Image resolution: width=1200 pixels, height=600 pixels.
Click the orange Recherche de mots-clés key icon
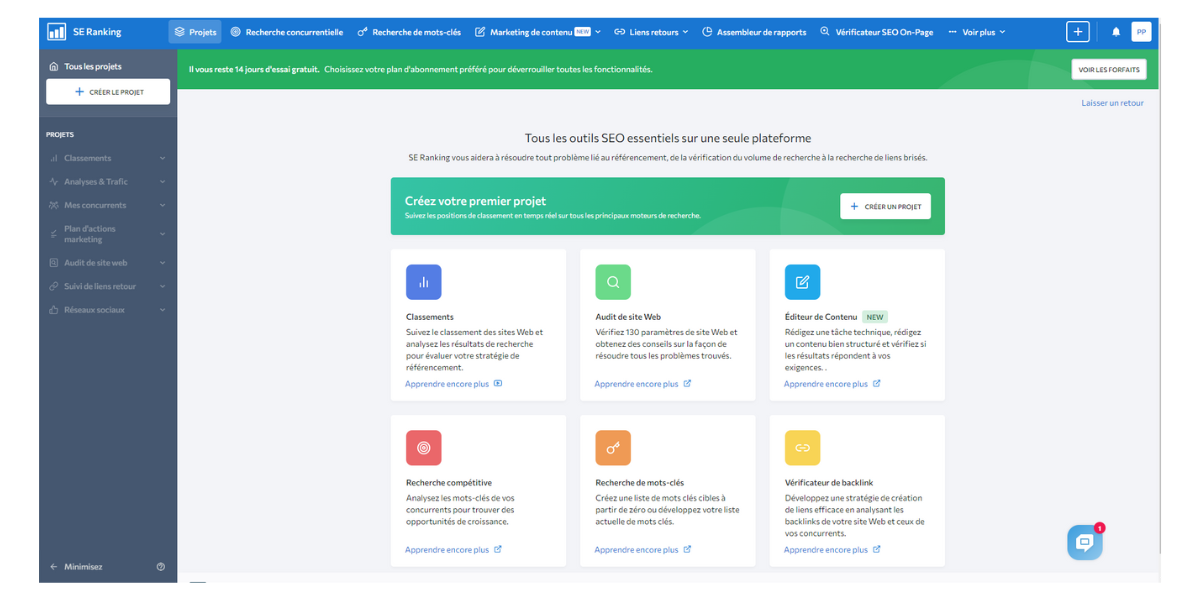coord(613,448)
